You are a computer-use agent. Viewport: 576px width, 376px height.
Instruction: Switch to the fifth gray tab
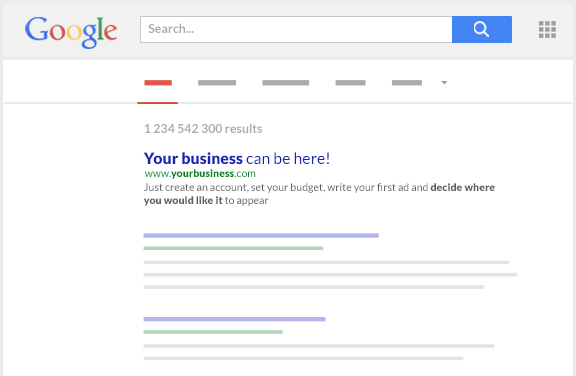coord(407,83)
